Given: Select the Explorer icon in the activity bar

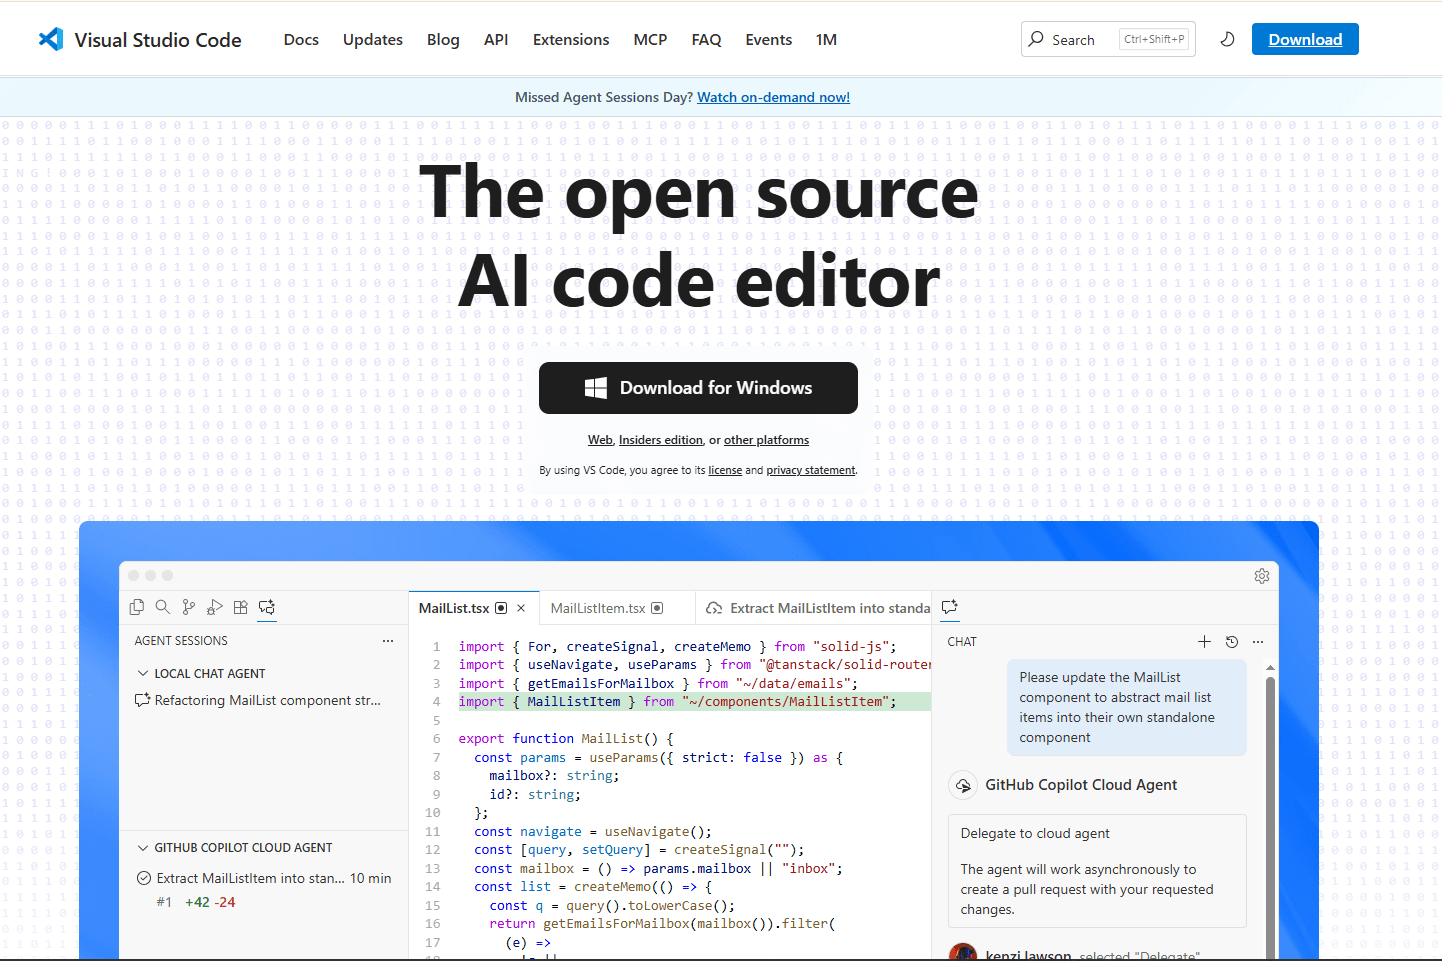Looking at the screenshot, I should (136, 607).
